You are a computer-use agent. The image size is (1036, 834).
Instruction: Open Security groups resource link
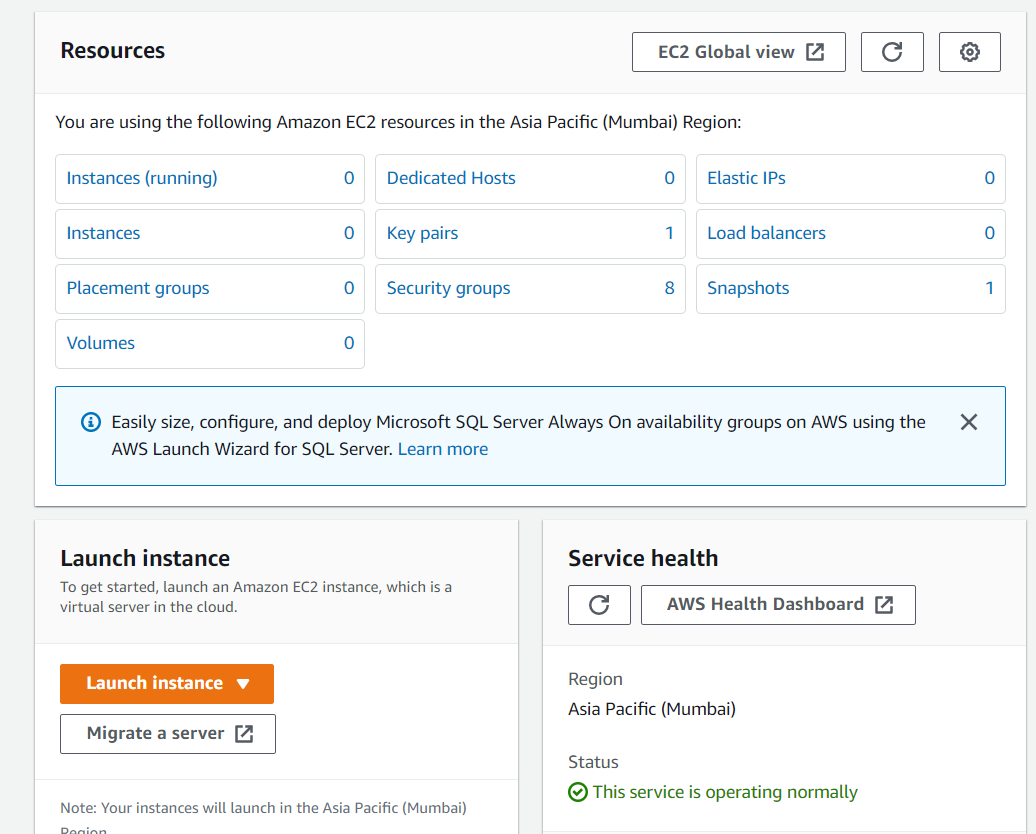tap(449, 288)
